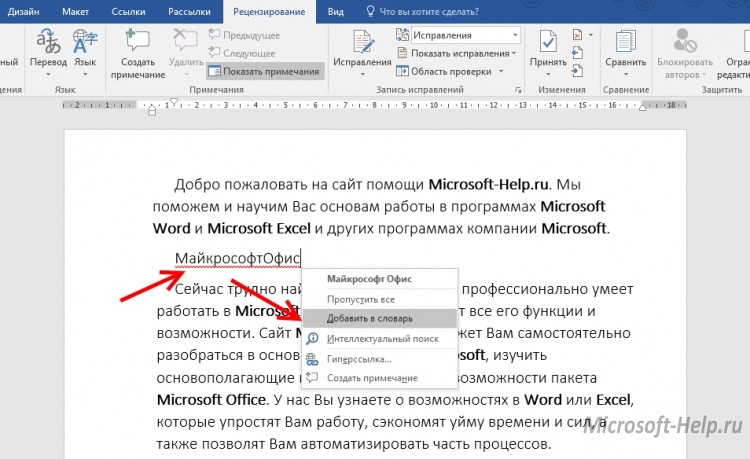The height and width of the screenshot is (459, 750).
Task: Choose Создать примечание in the context menu
Action: [x=380, y=378]
